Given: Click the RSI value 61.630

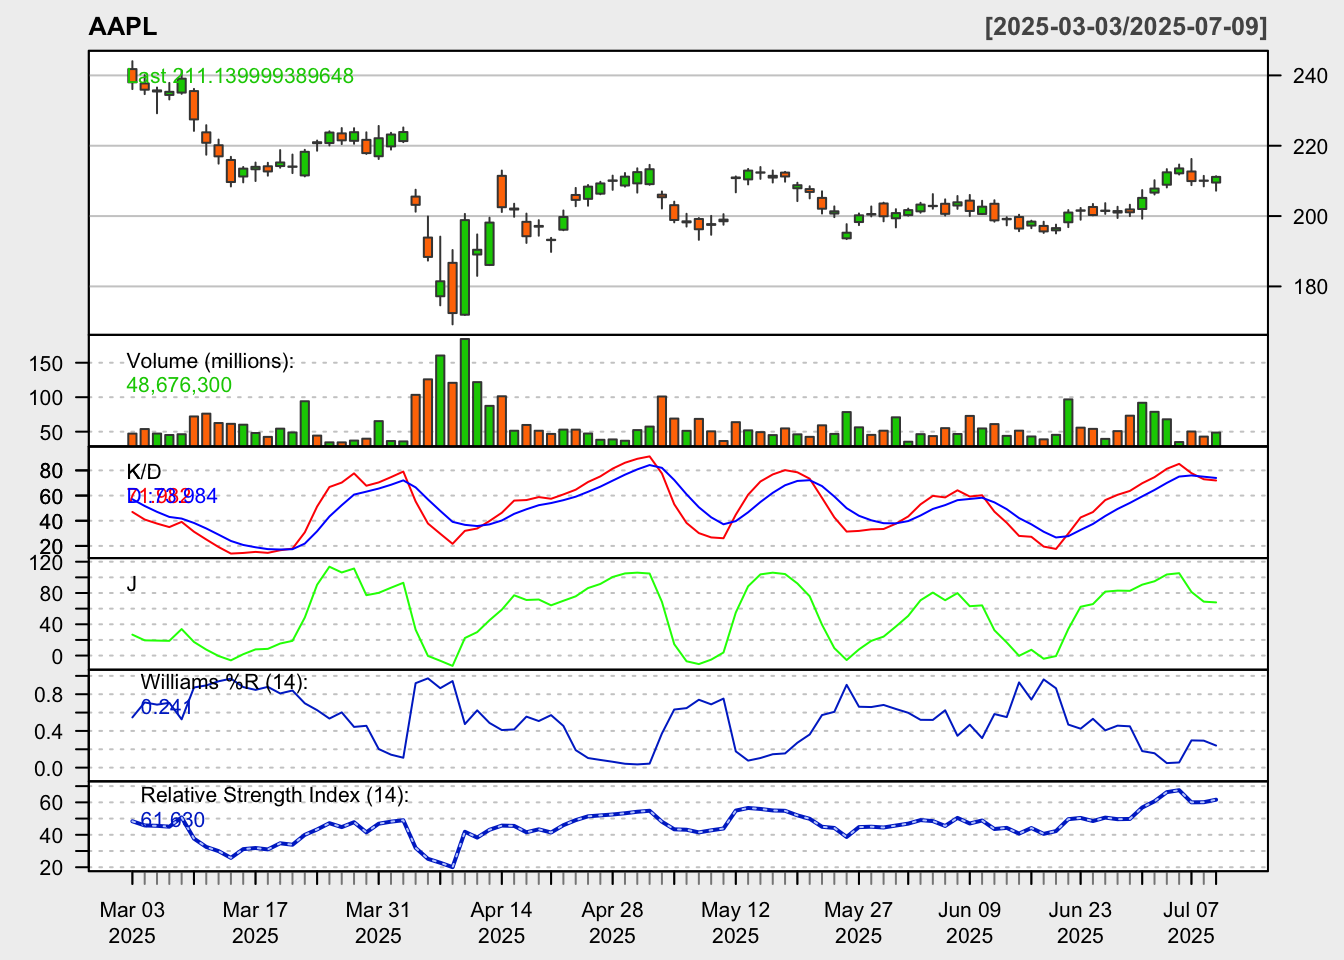Looking at the screenshot, I should tap(173, 820).
